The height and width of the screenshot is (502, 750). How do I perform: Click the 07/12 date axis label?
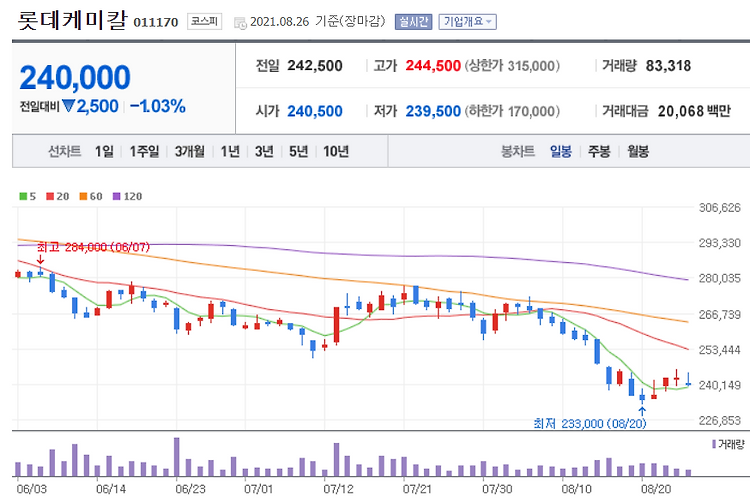[x=338, y=489]
